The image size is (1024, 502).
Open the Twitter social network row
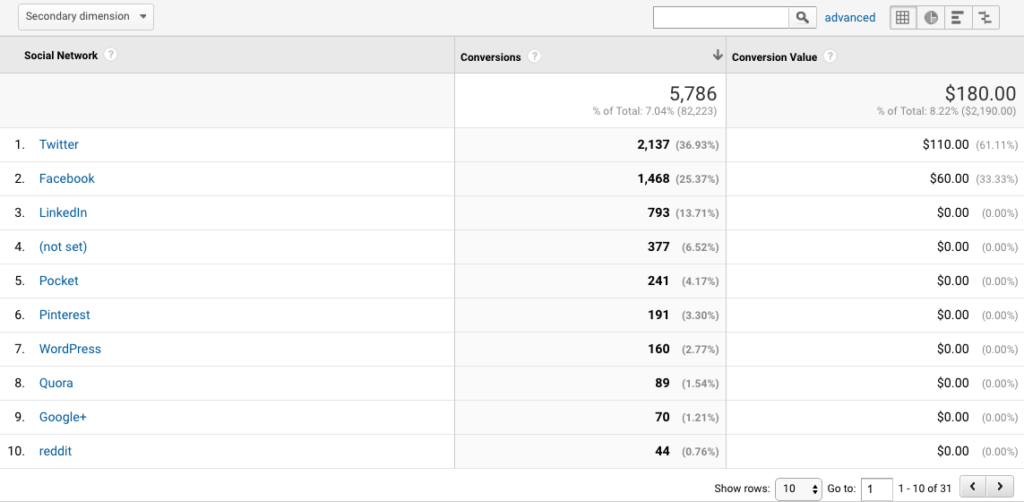point(59,144)
